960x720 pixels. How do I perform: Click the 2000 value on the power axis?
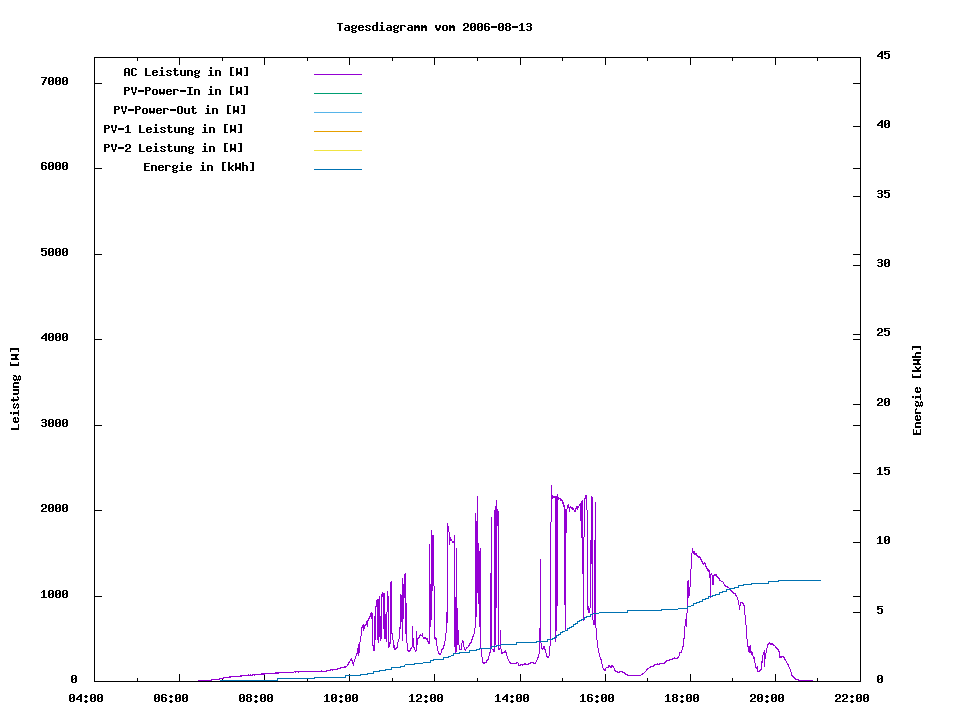[x=54, y=509]
